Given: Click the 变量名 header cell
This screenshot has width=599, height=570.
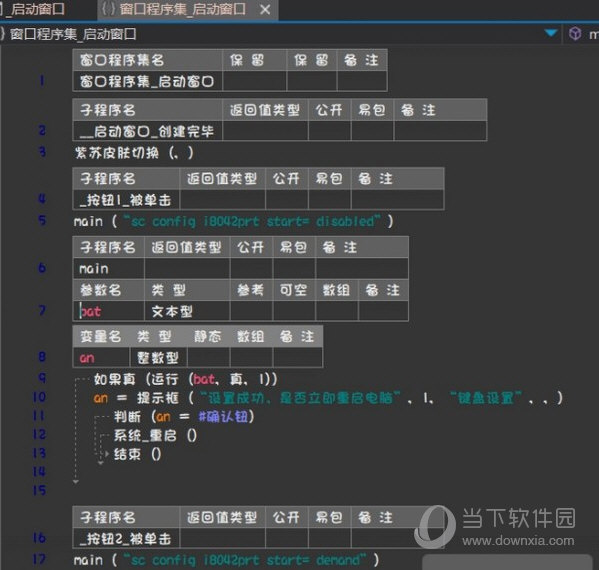Looking at the screenshot, I should [x=101, y=336].
